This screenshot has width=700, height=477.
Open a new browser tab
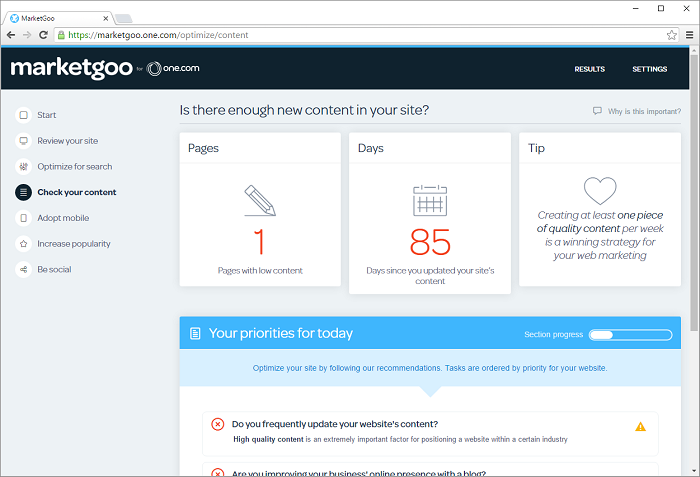123,18
